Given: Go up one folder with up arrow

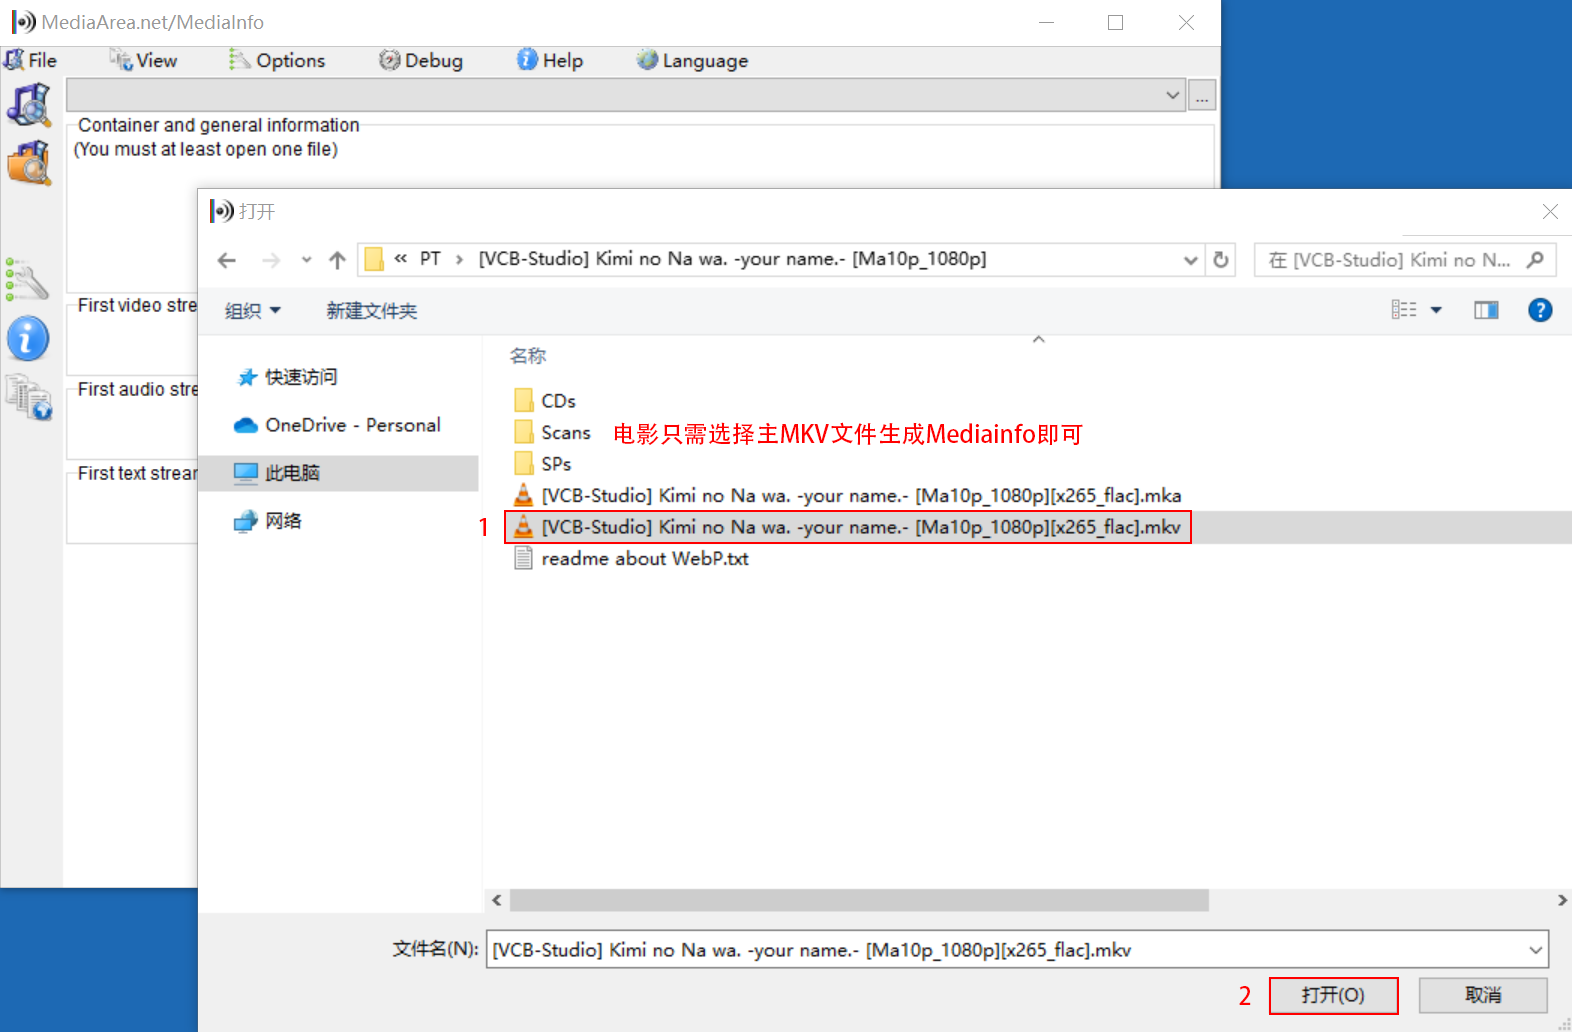Looking at the screenshot, I should click(337, 260).
